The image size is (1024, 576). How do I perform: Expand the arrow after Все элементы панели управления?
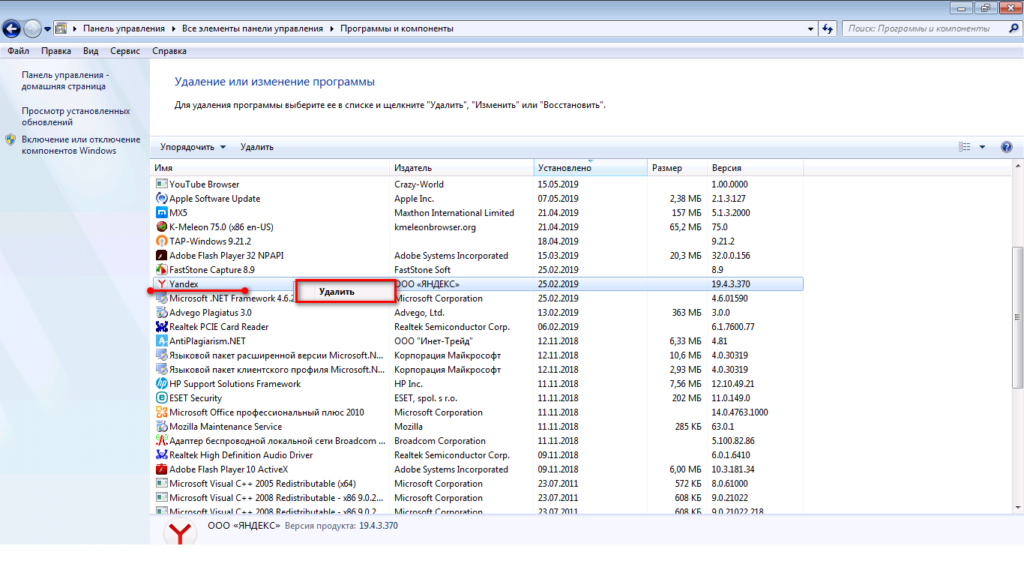(x=332, y=29)
